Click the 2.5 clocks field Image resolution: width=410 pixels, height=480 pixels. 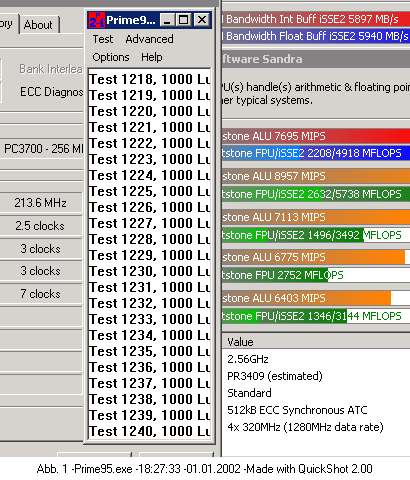pyautogui.click(x=41, y=226)
